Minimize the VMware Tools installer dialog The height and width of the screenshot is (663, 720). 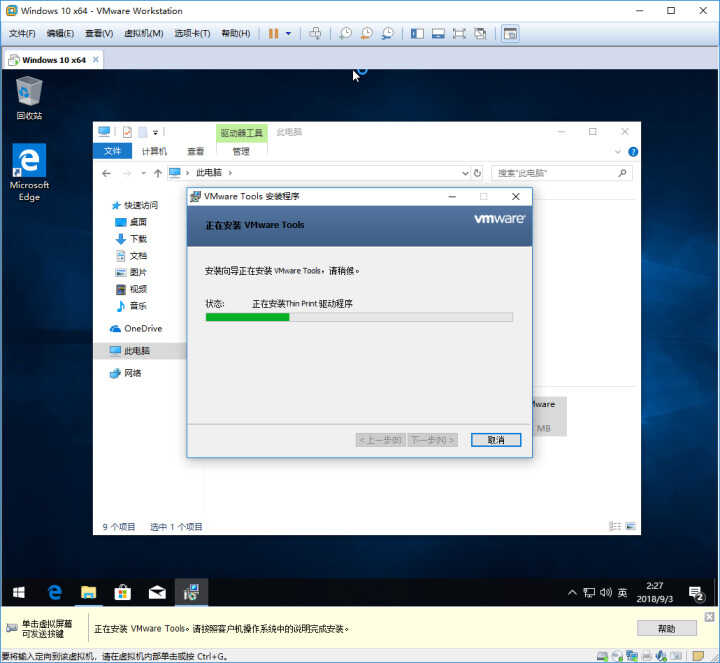(x=452, y=197)
